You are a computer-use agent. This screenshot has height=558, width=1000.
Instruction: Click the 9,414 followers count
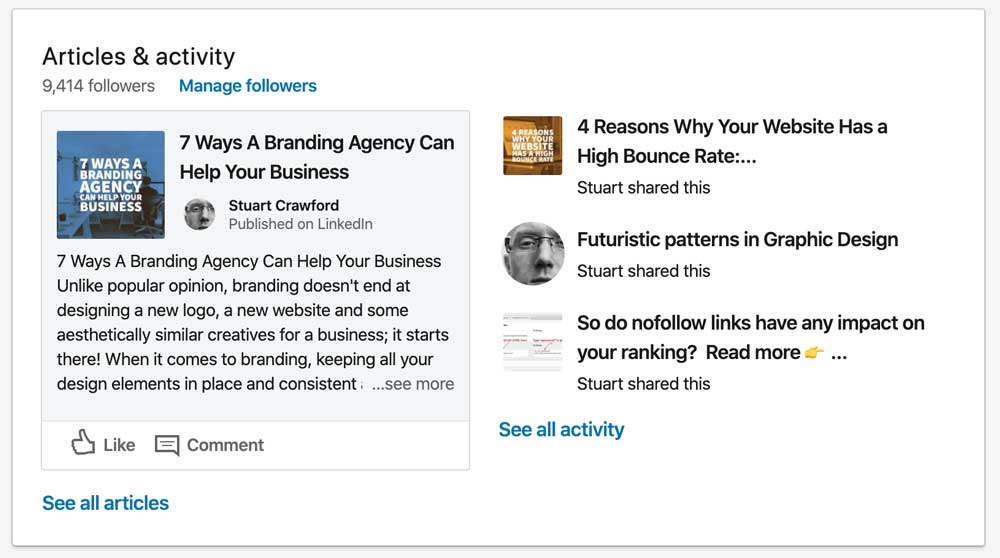98,86
